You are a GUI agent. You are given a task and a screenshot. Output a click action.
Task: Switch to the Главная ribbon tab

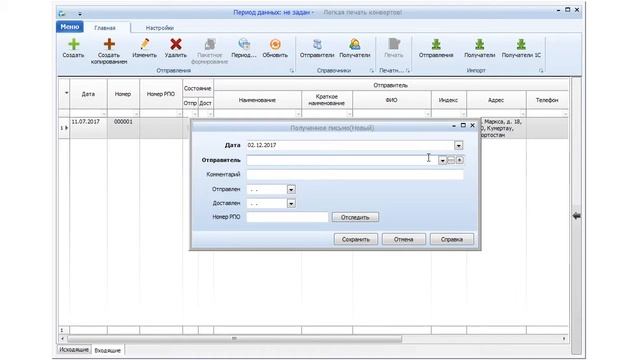pyautogui.click(x=105, y=28)
